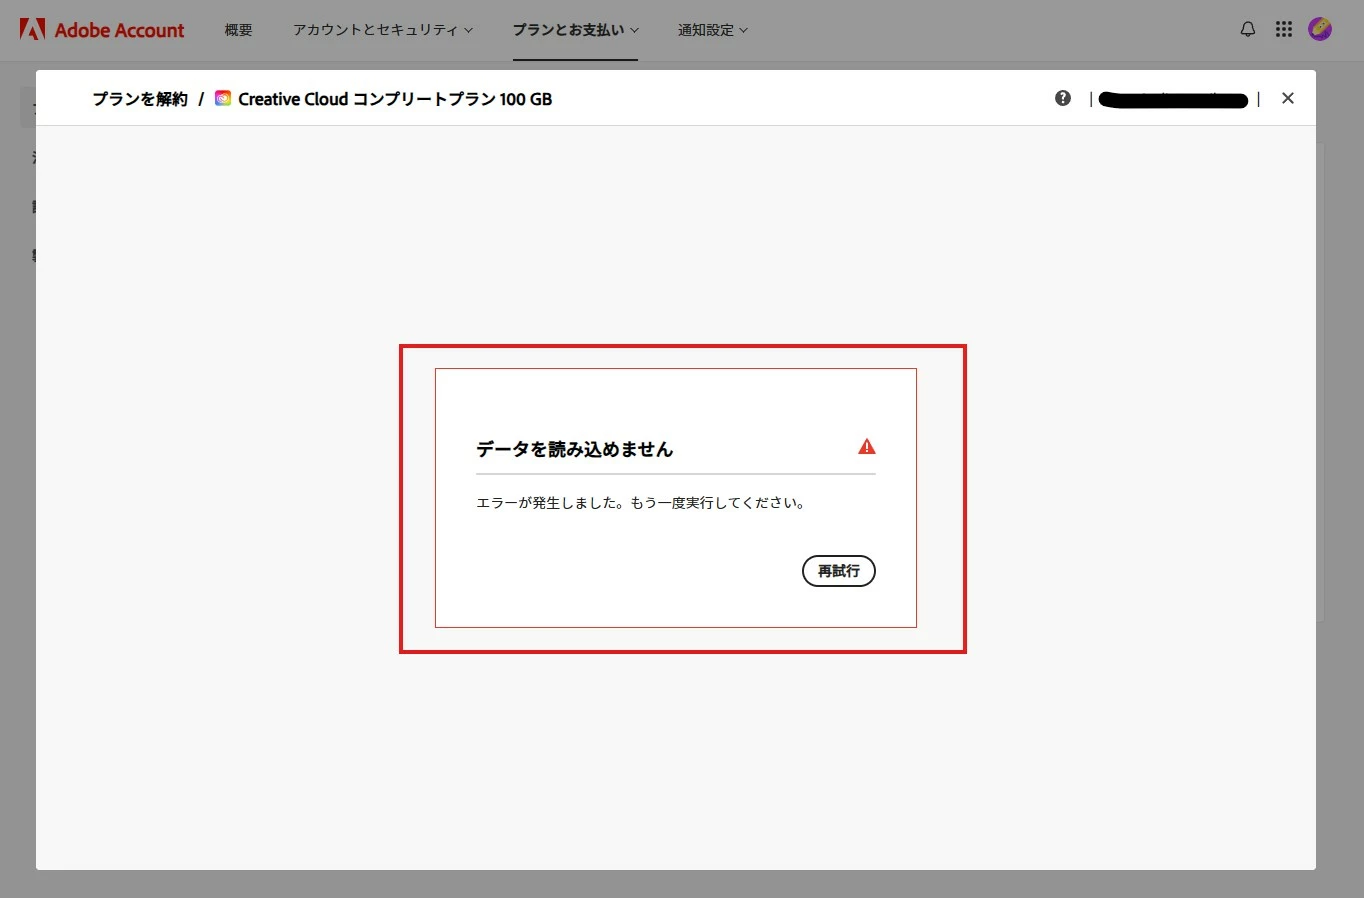Expand the プランとお支払い menu
The width and height of the screenshot is (1364, 898).
[x=575, y=30]
